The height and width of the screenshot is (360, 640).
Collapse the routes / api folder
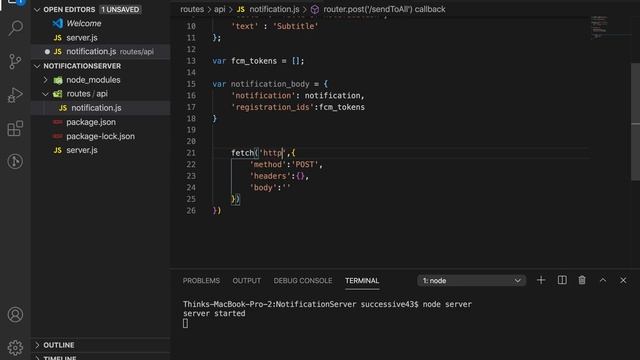click(x=46, y=94)
